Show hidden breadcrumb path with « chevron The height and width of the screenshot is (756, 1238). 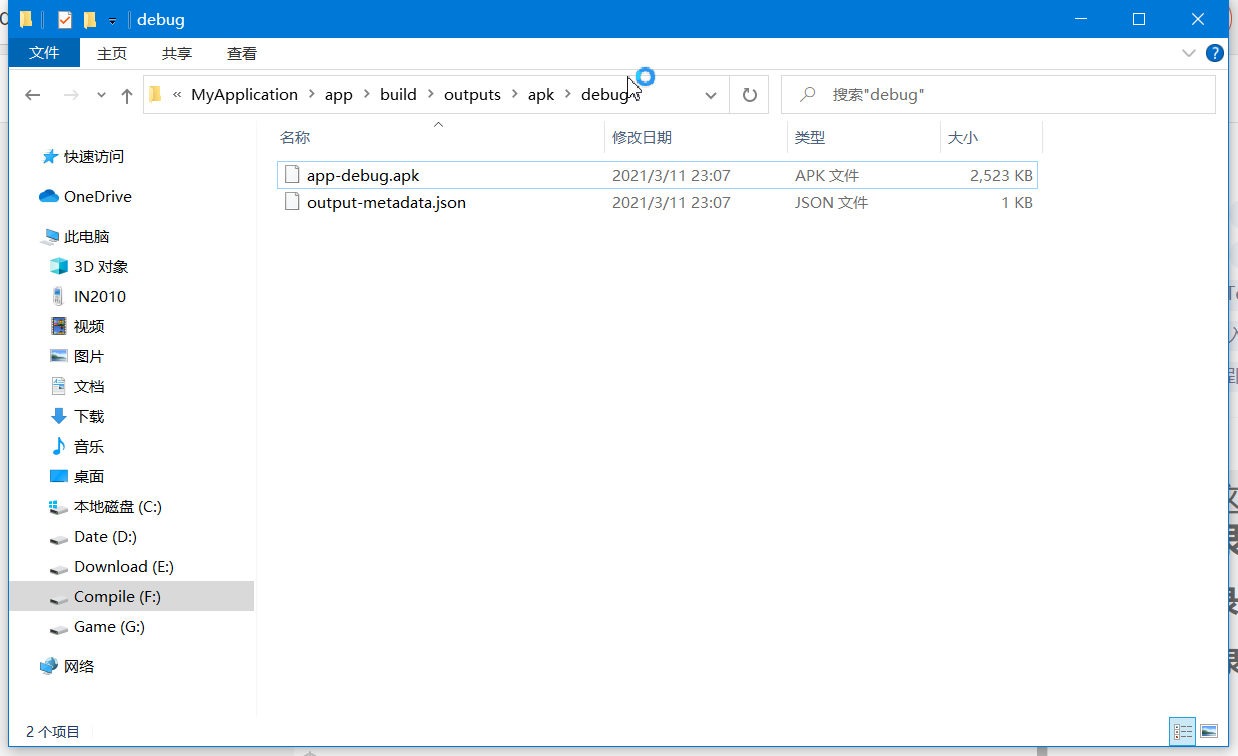point(177,95)
